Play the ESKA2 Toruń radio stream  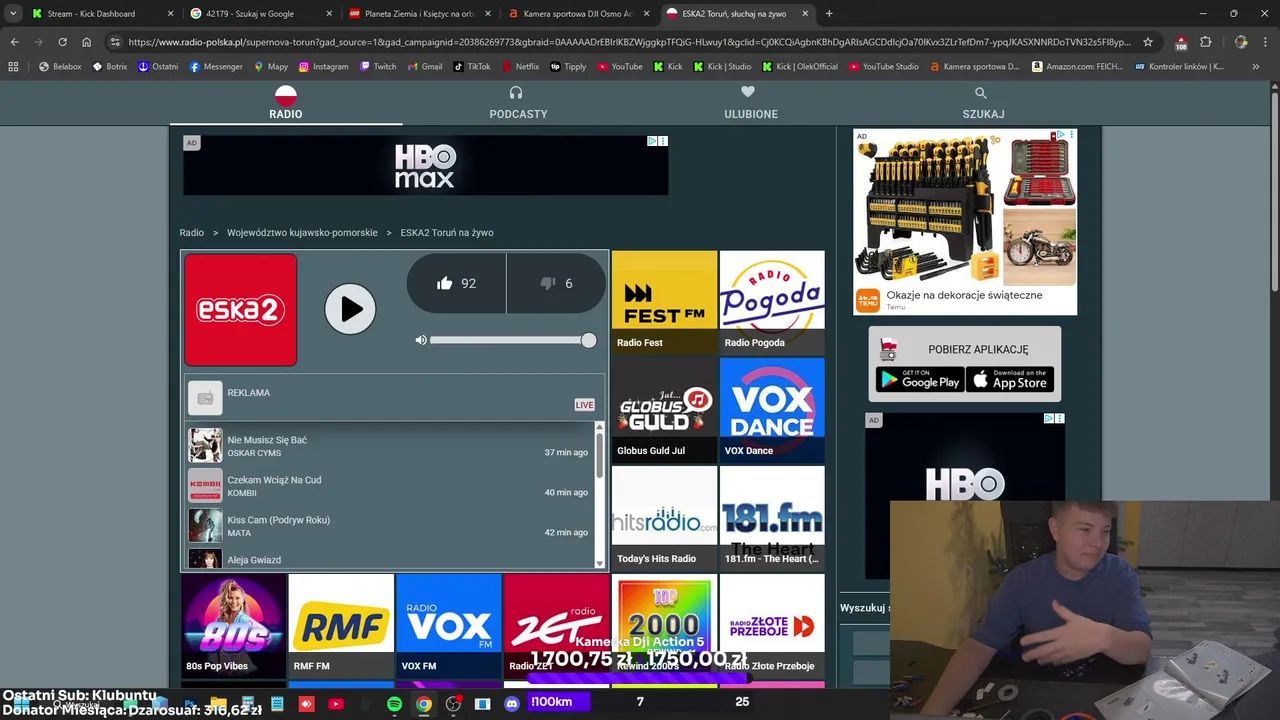(x=350, y=309)
